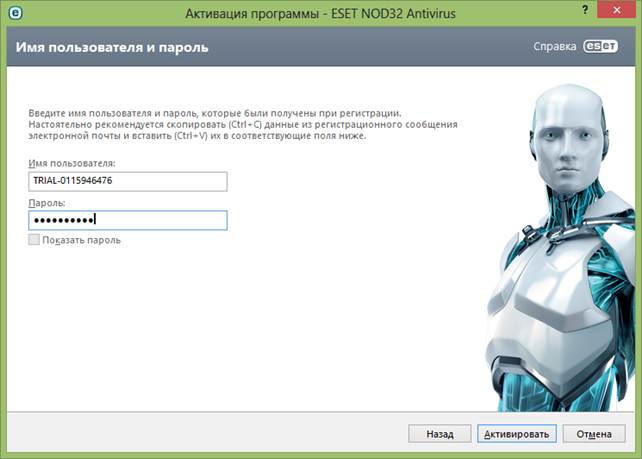The height and width of the screenshot is (459, 642).
Task: Open the Справка help link
Action: pos(554,46)
